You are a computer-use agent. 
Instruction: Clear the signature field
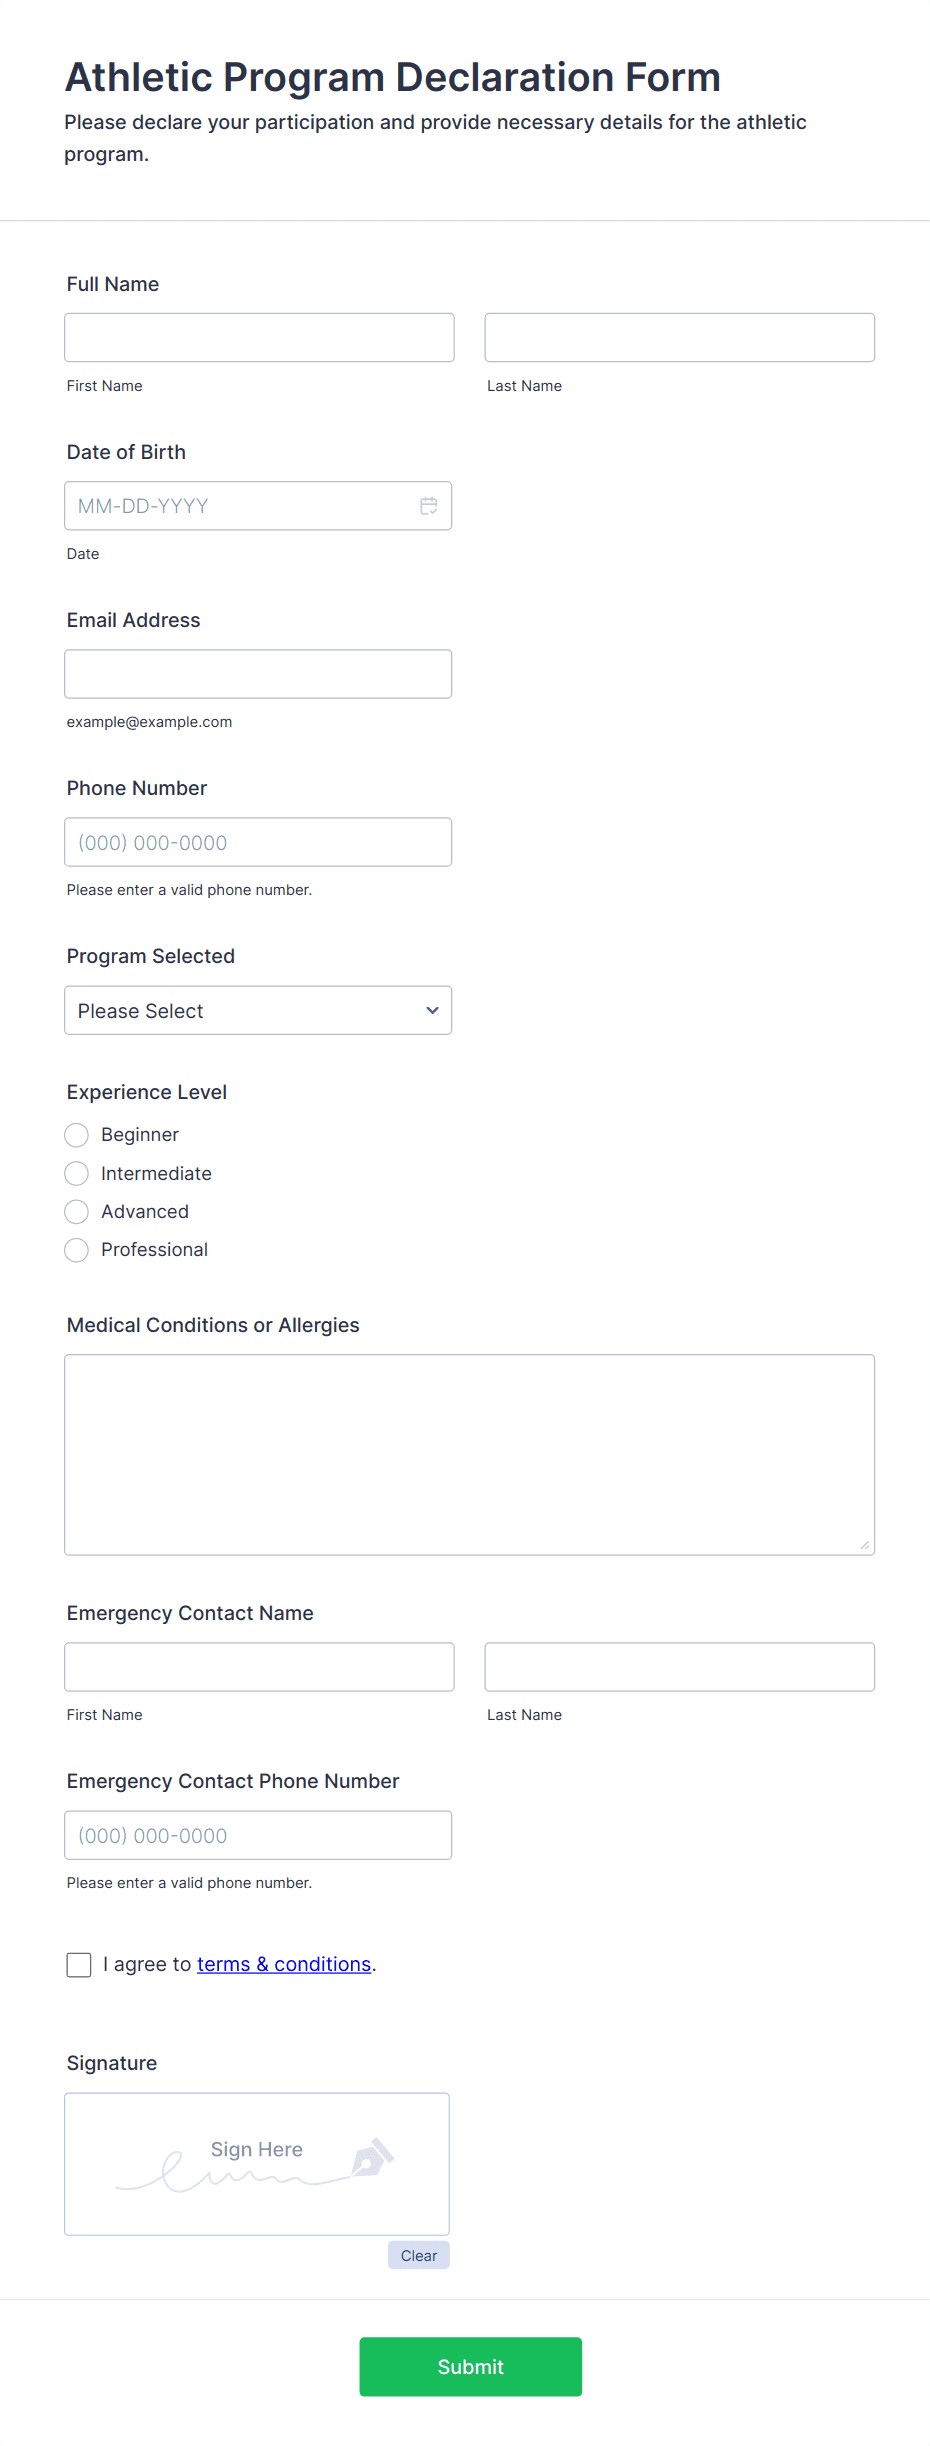(418, 2255)
